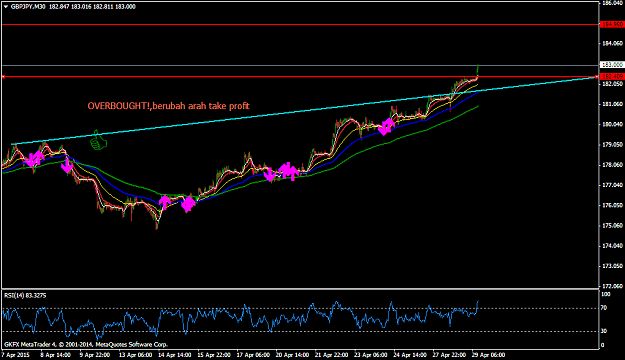Click the 179.050 price axis label
The image size is (625, 360).
tap(613, 145)
